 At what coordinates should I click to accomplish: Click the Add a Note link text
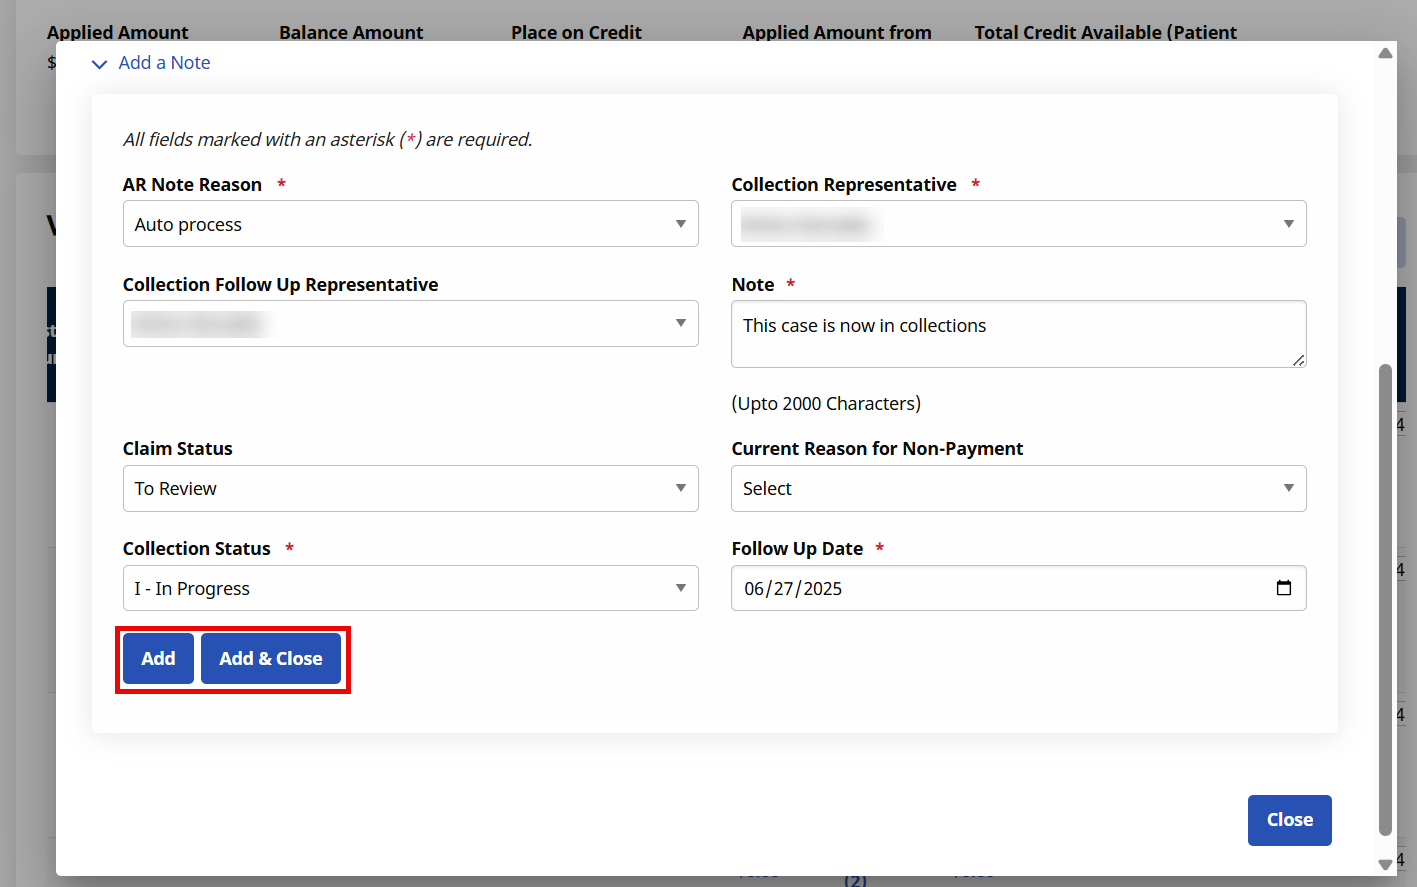tap(164, 63)
